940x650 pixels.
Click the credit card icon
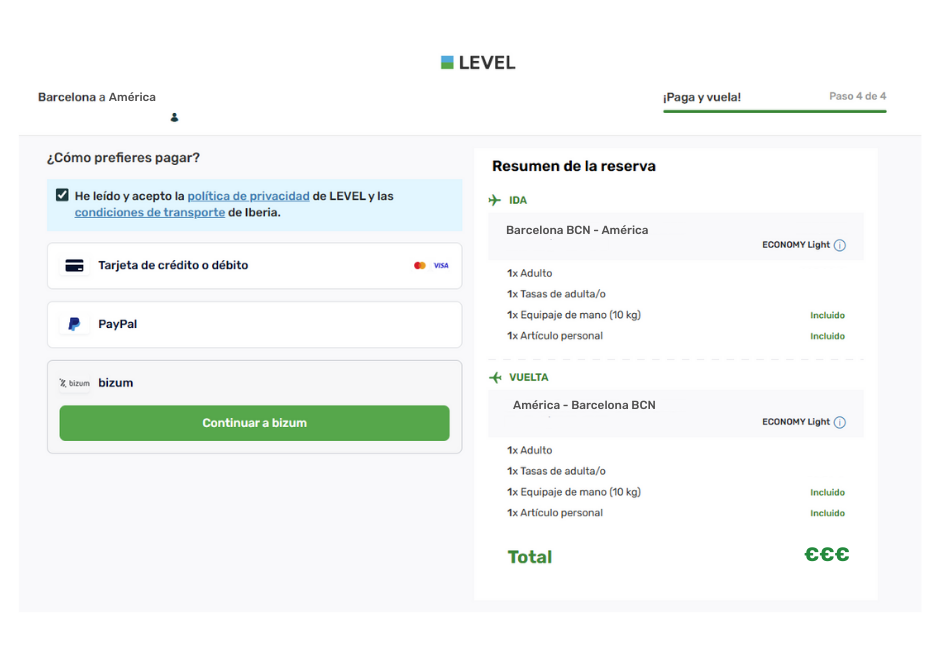(74, 266)
